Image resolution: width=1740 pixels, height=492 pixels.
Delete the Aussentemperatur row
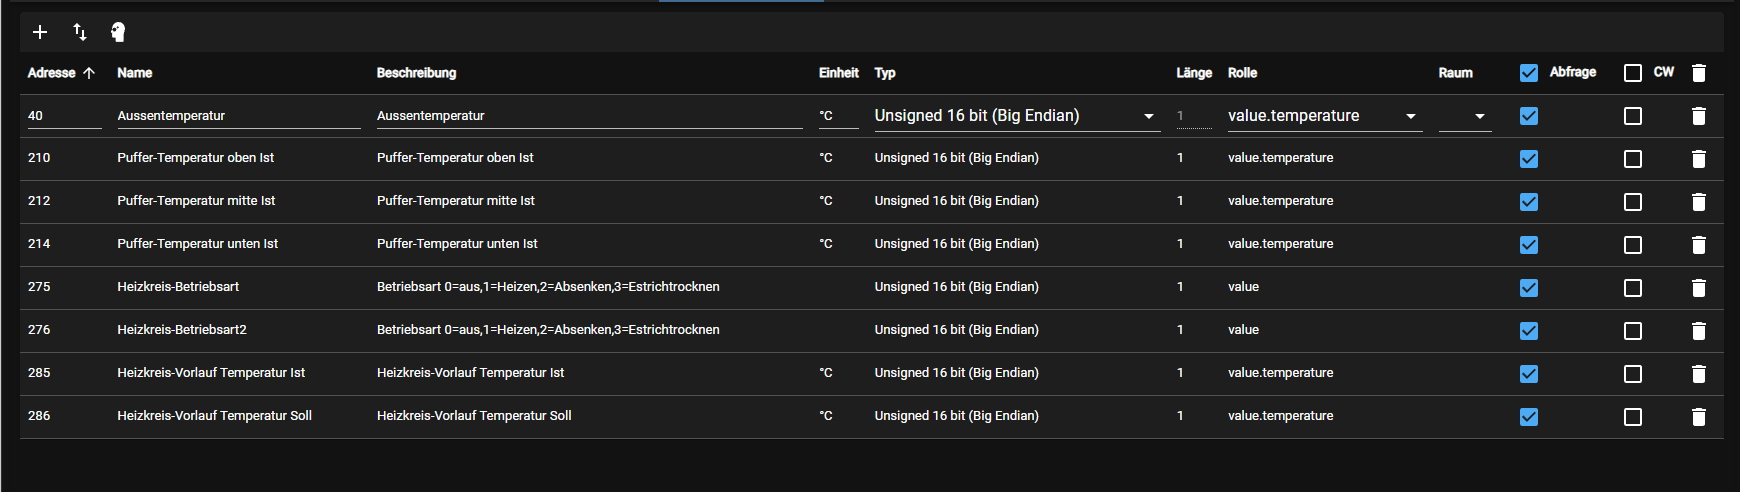pos(1698,116)
